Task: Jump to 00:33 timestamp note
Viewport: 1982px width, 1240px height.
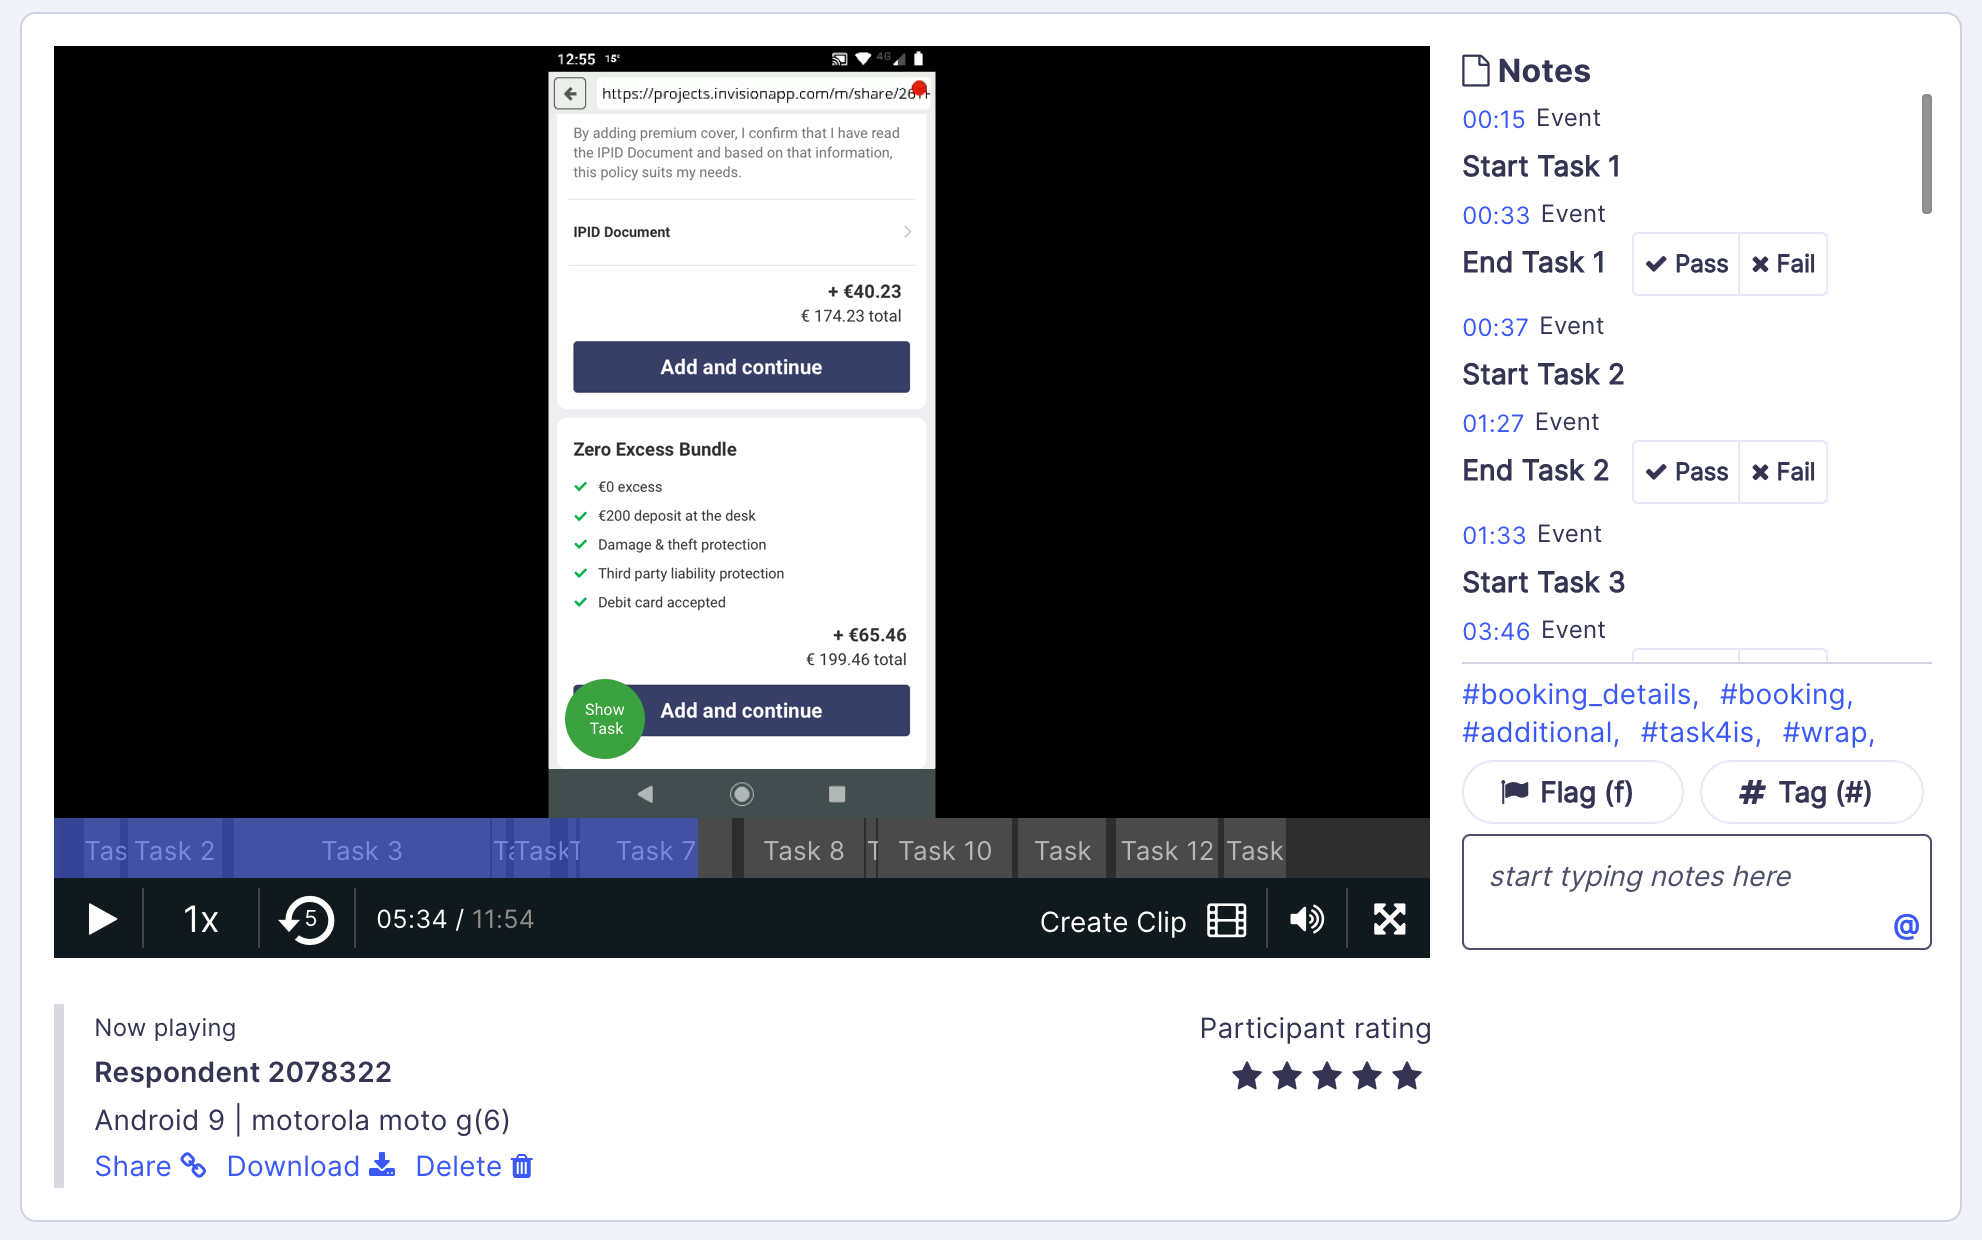Action: pos(1496,215)
